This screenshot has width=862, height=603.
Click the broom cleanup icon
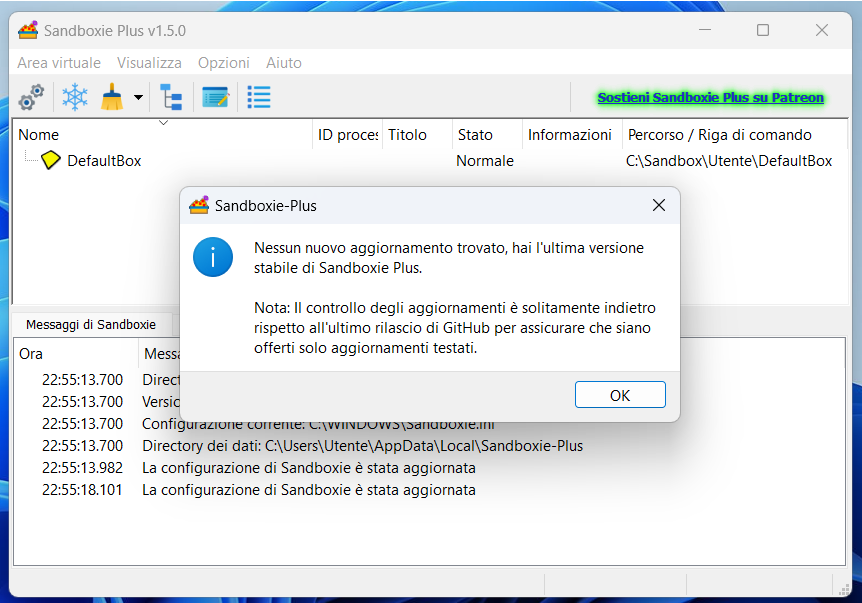point(112,97)
